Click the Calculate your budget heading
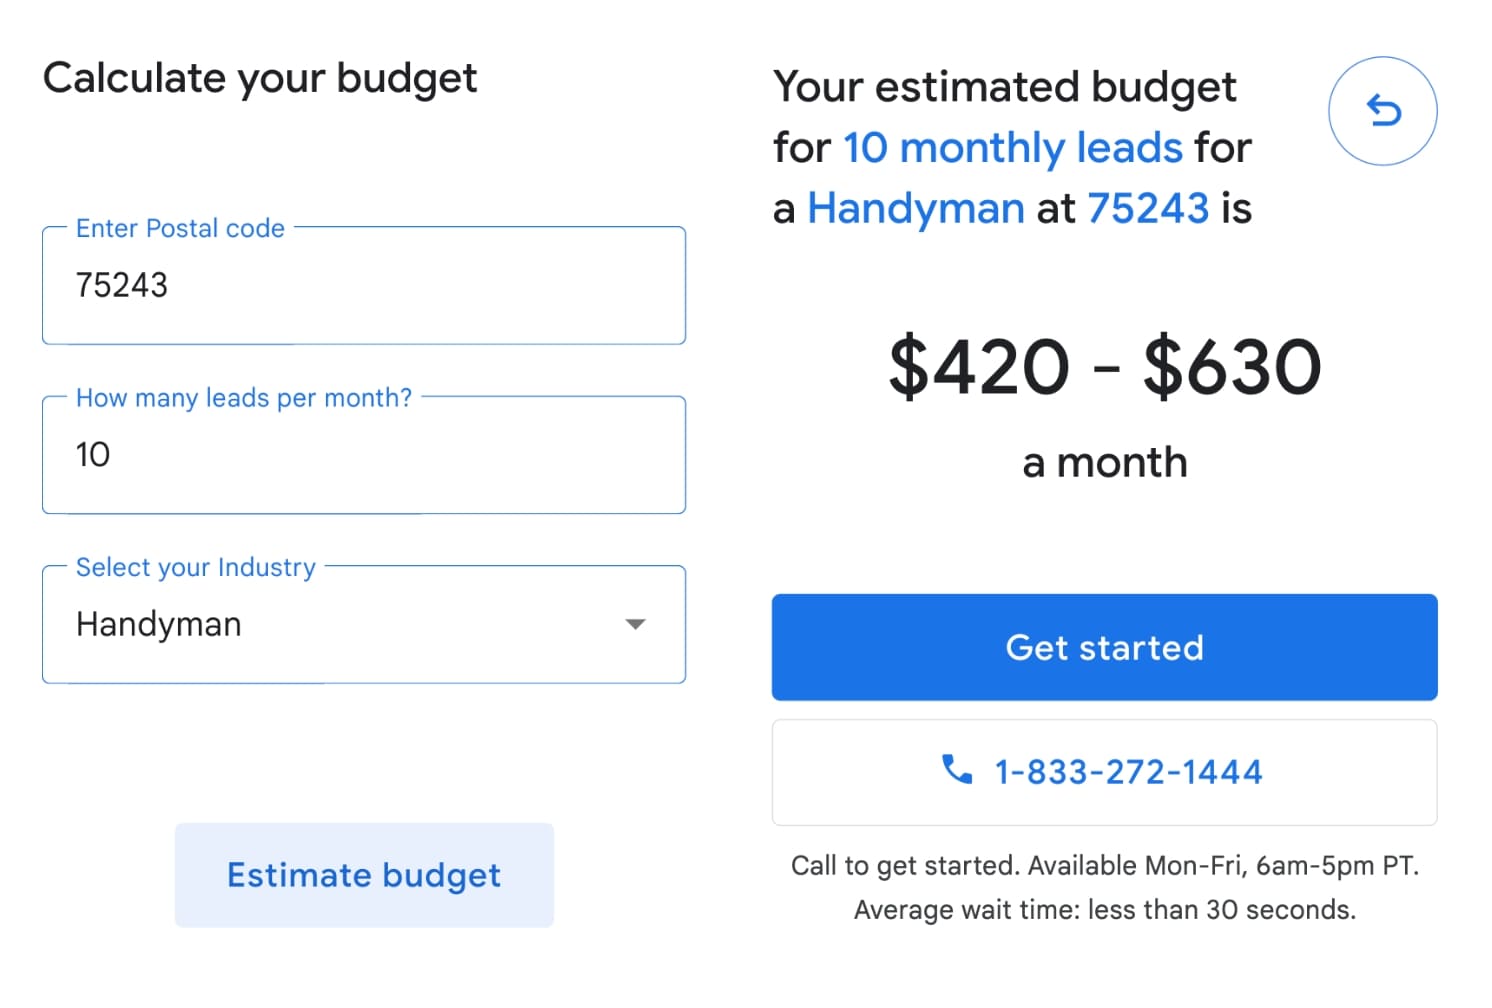The height and width of the screenshot is (1008, 1492). pos(261,77)
